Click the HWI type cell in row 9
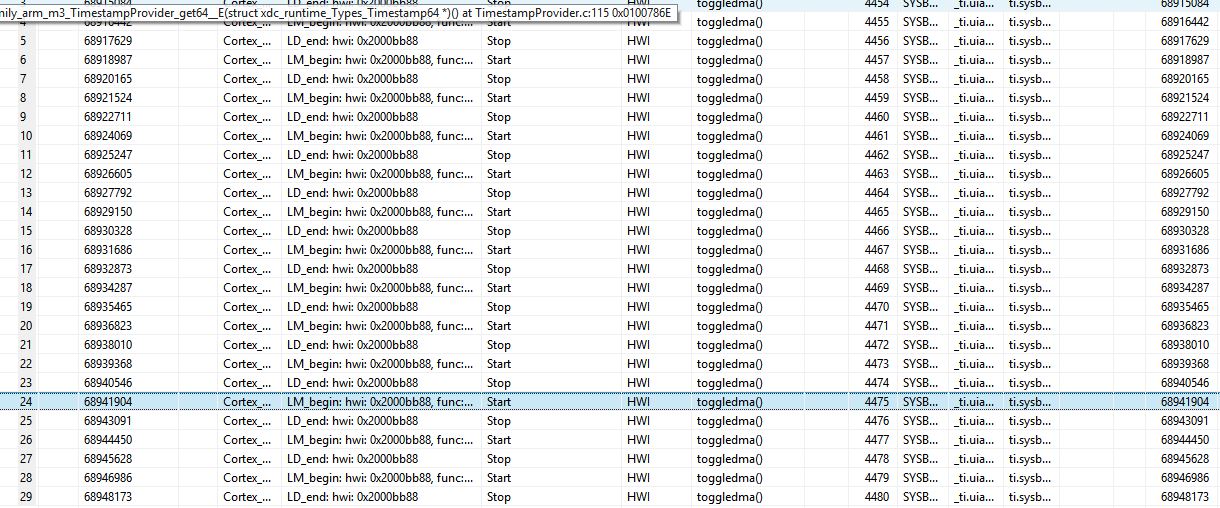1220x508 pixels. tap(638, 117)
